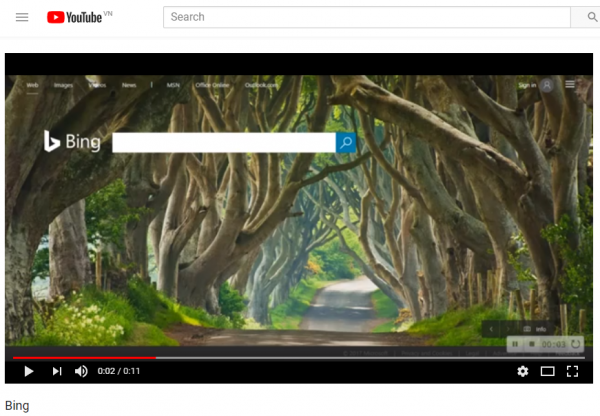Click the blue Bing search button
Viewport: 600px width, 416px height.
346,142
